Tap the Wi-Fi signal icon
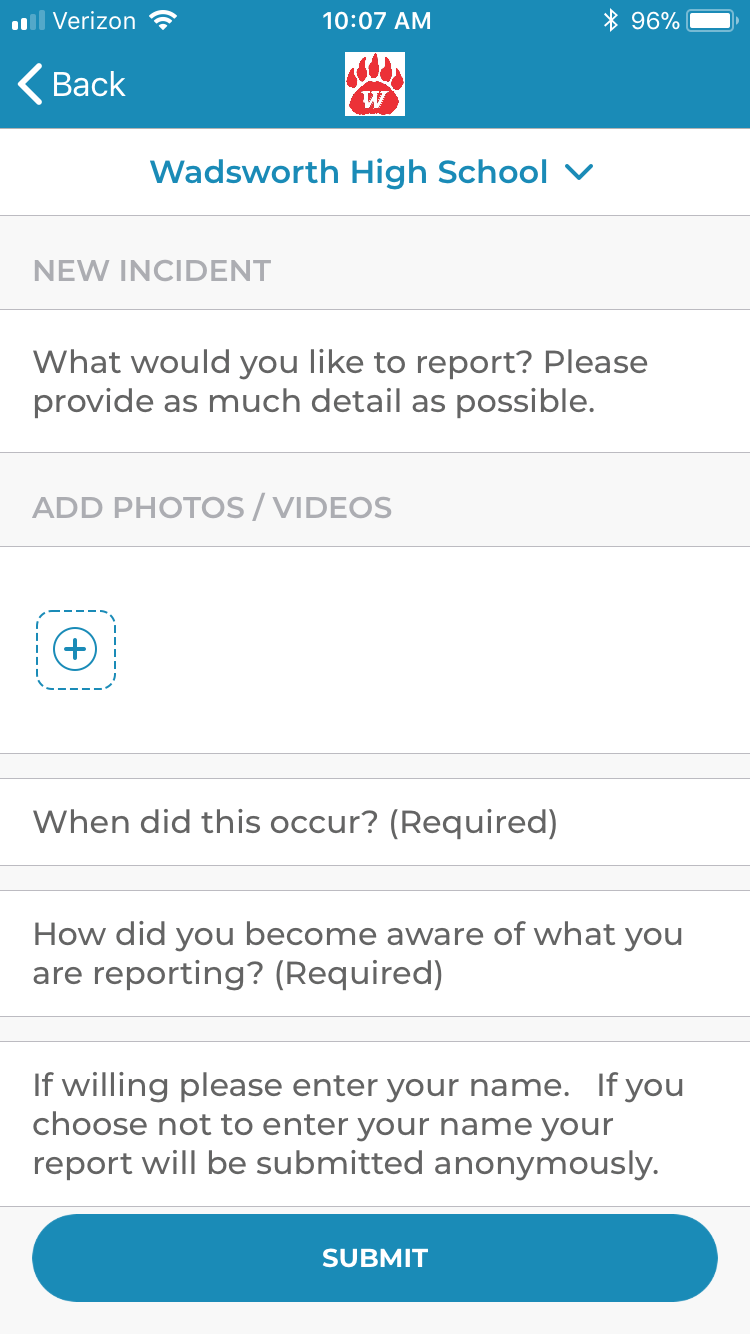 coord(161,20)
